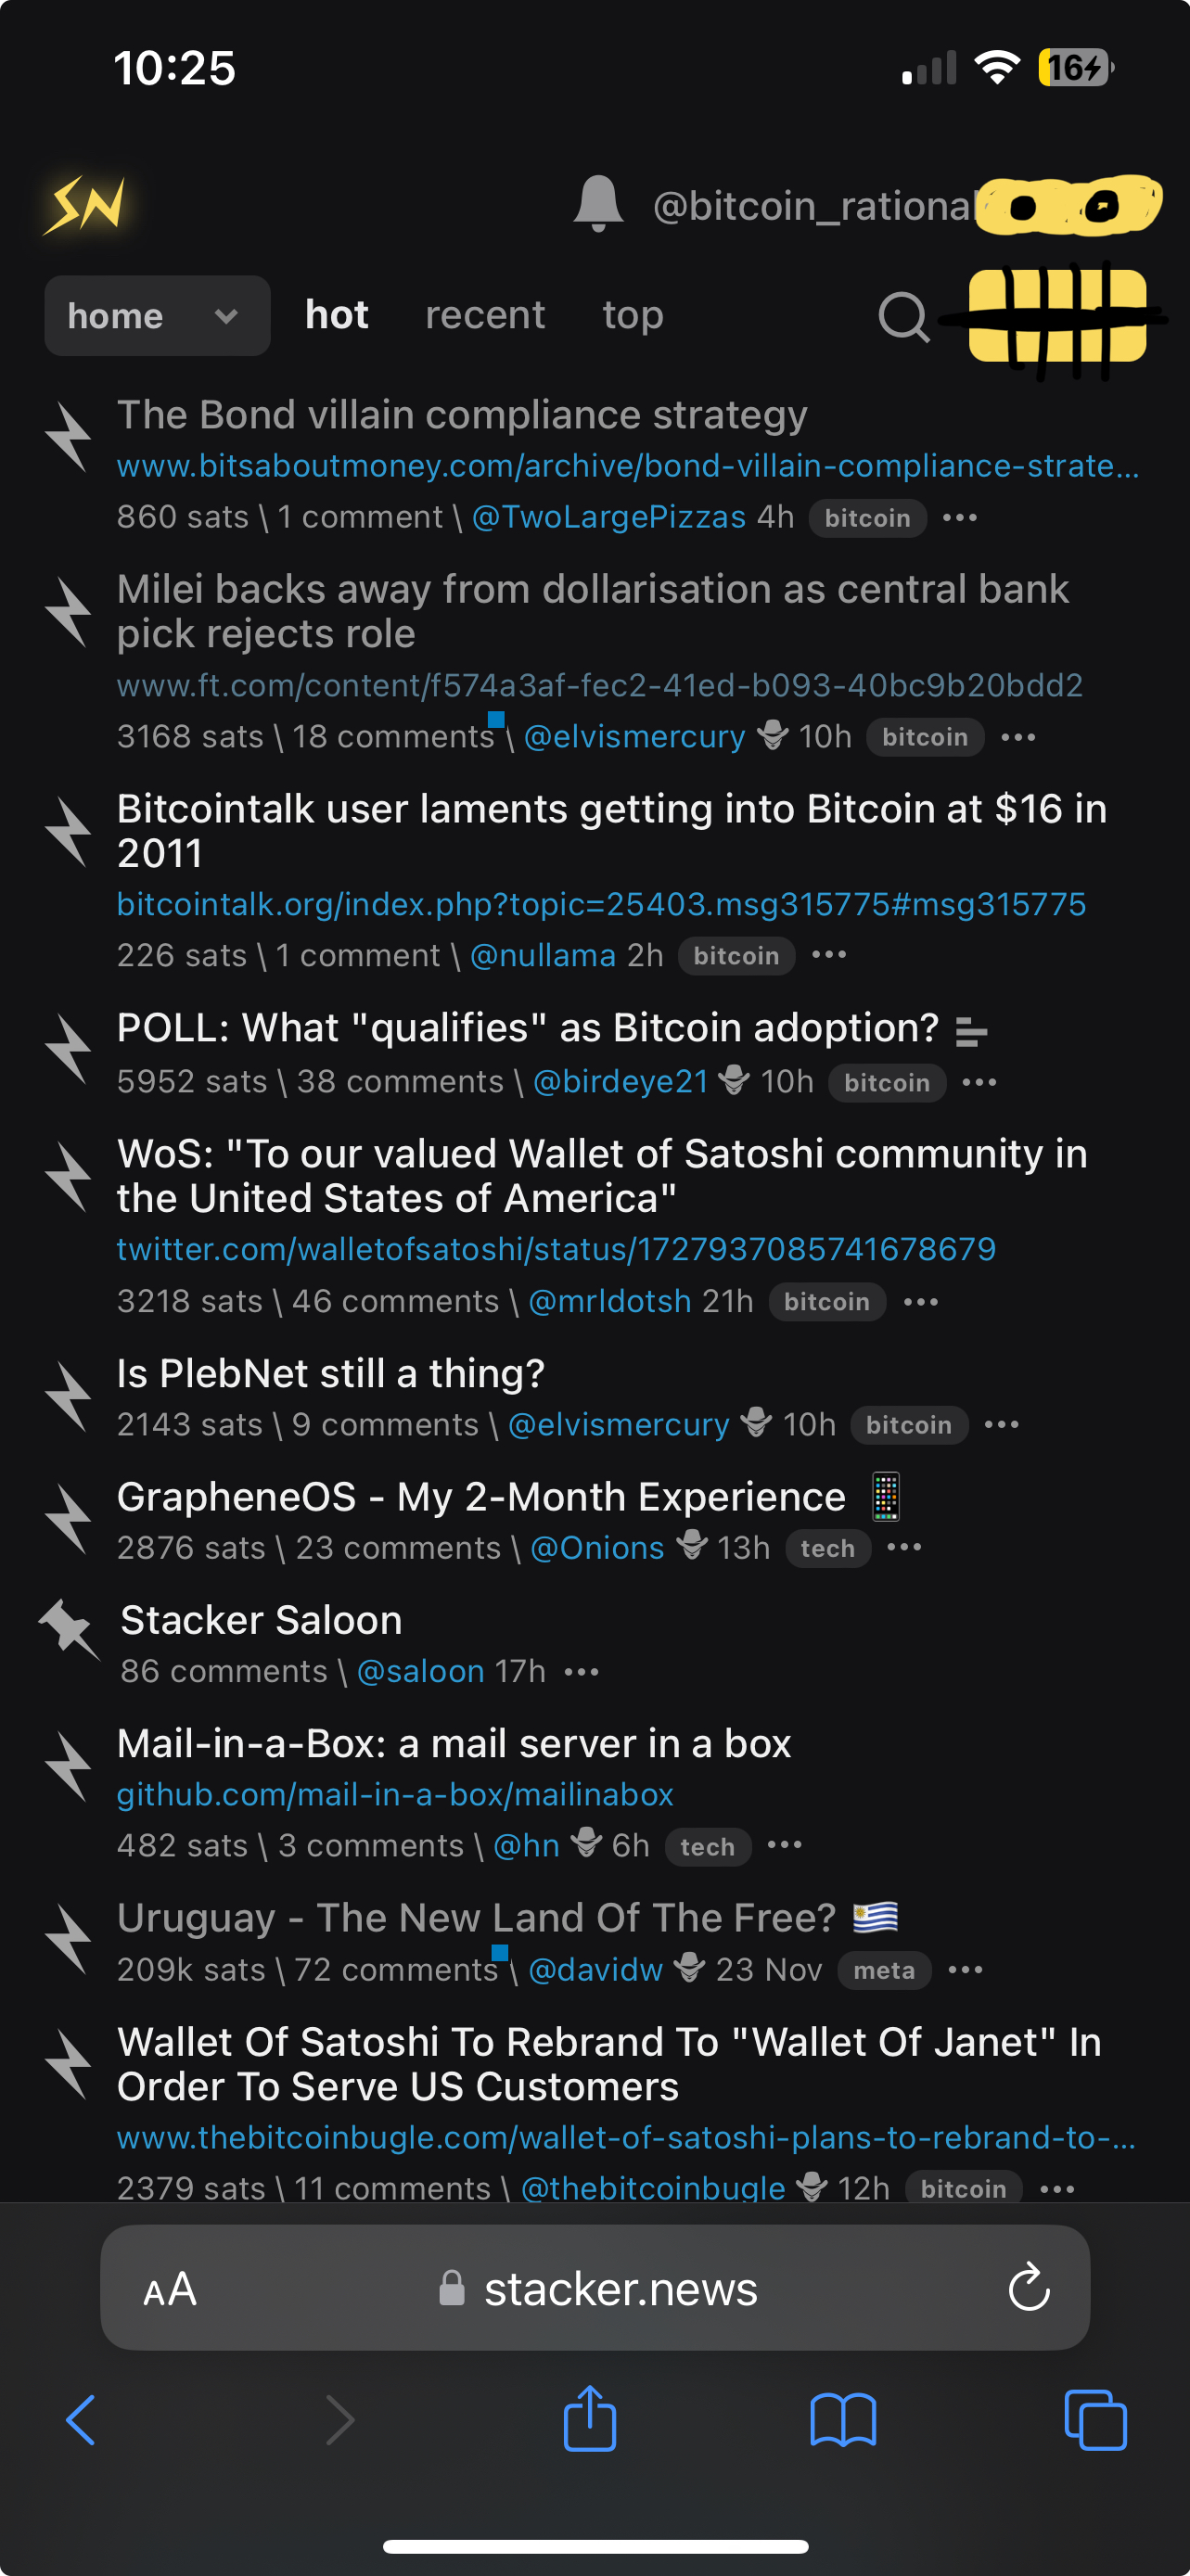Zap the PlebNet still a thing post
The image size is (1190, 2576).
click(68, 1396)
